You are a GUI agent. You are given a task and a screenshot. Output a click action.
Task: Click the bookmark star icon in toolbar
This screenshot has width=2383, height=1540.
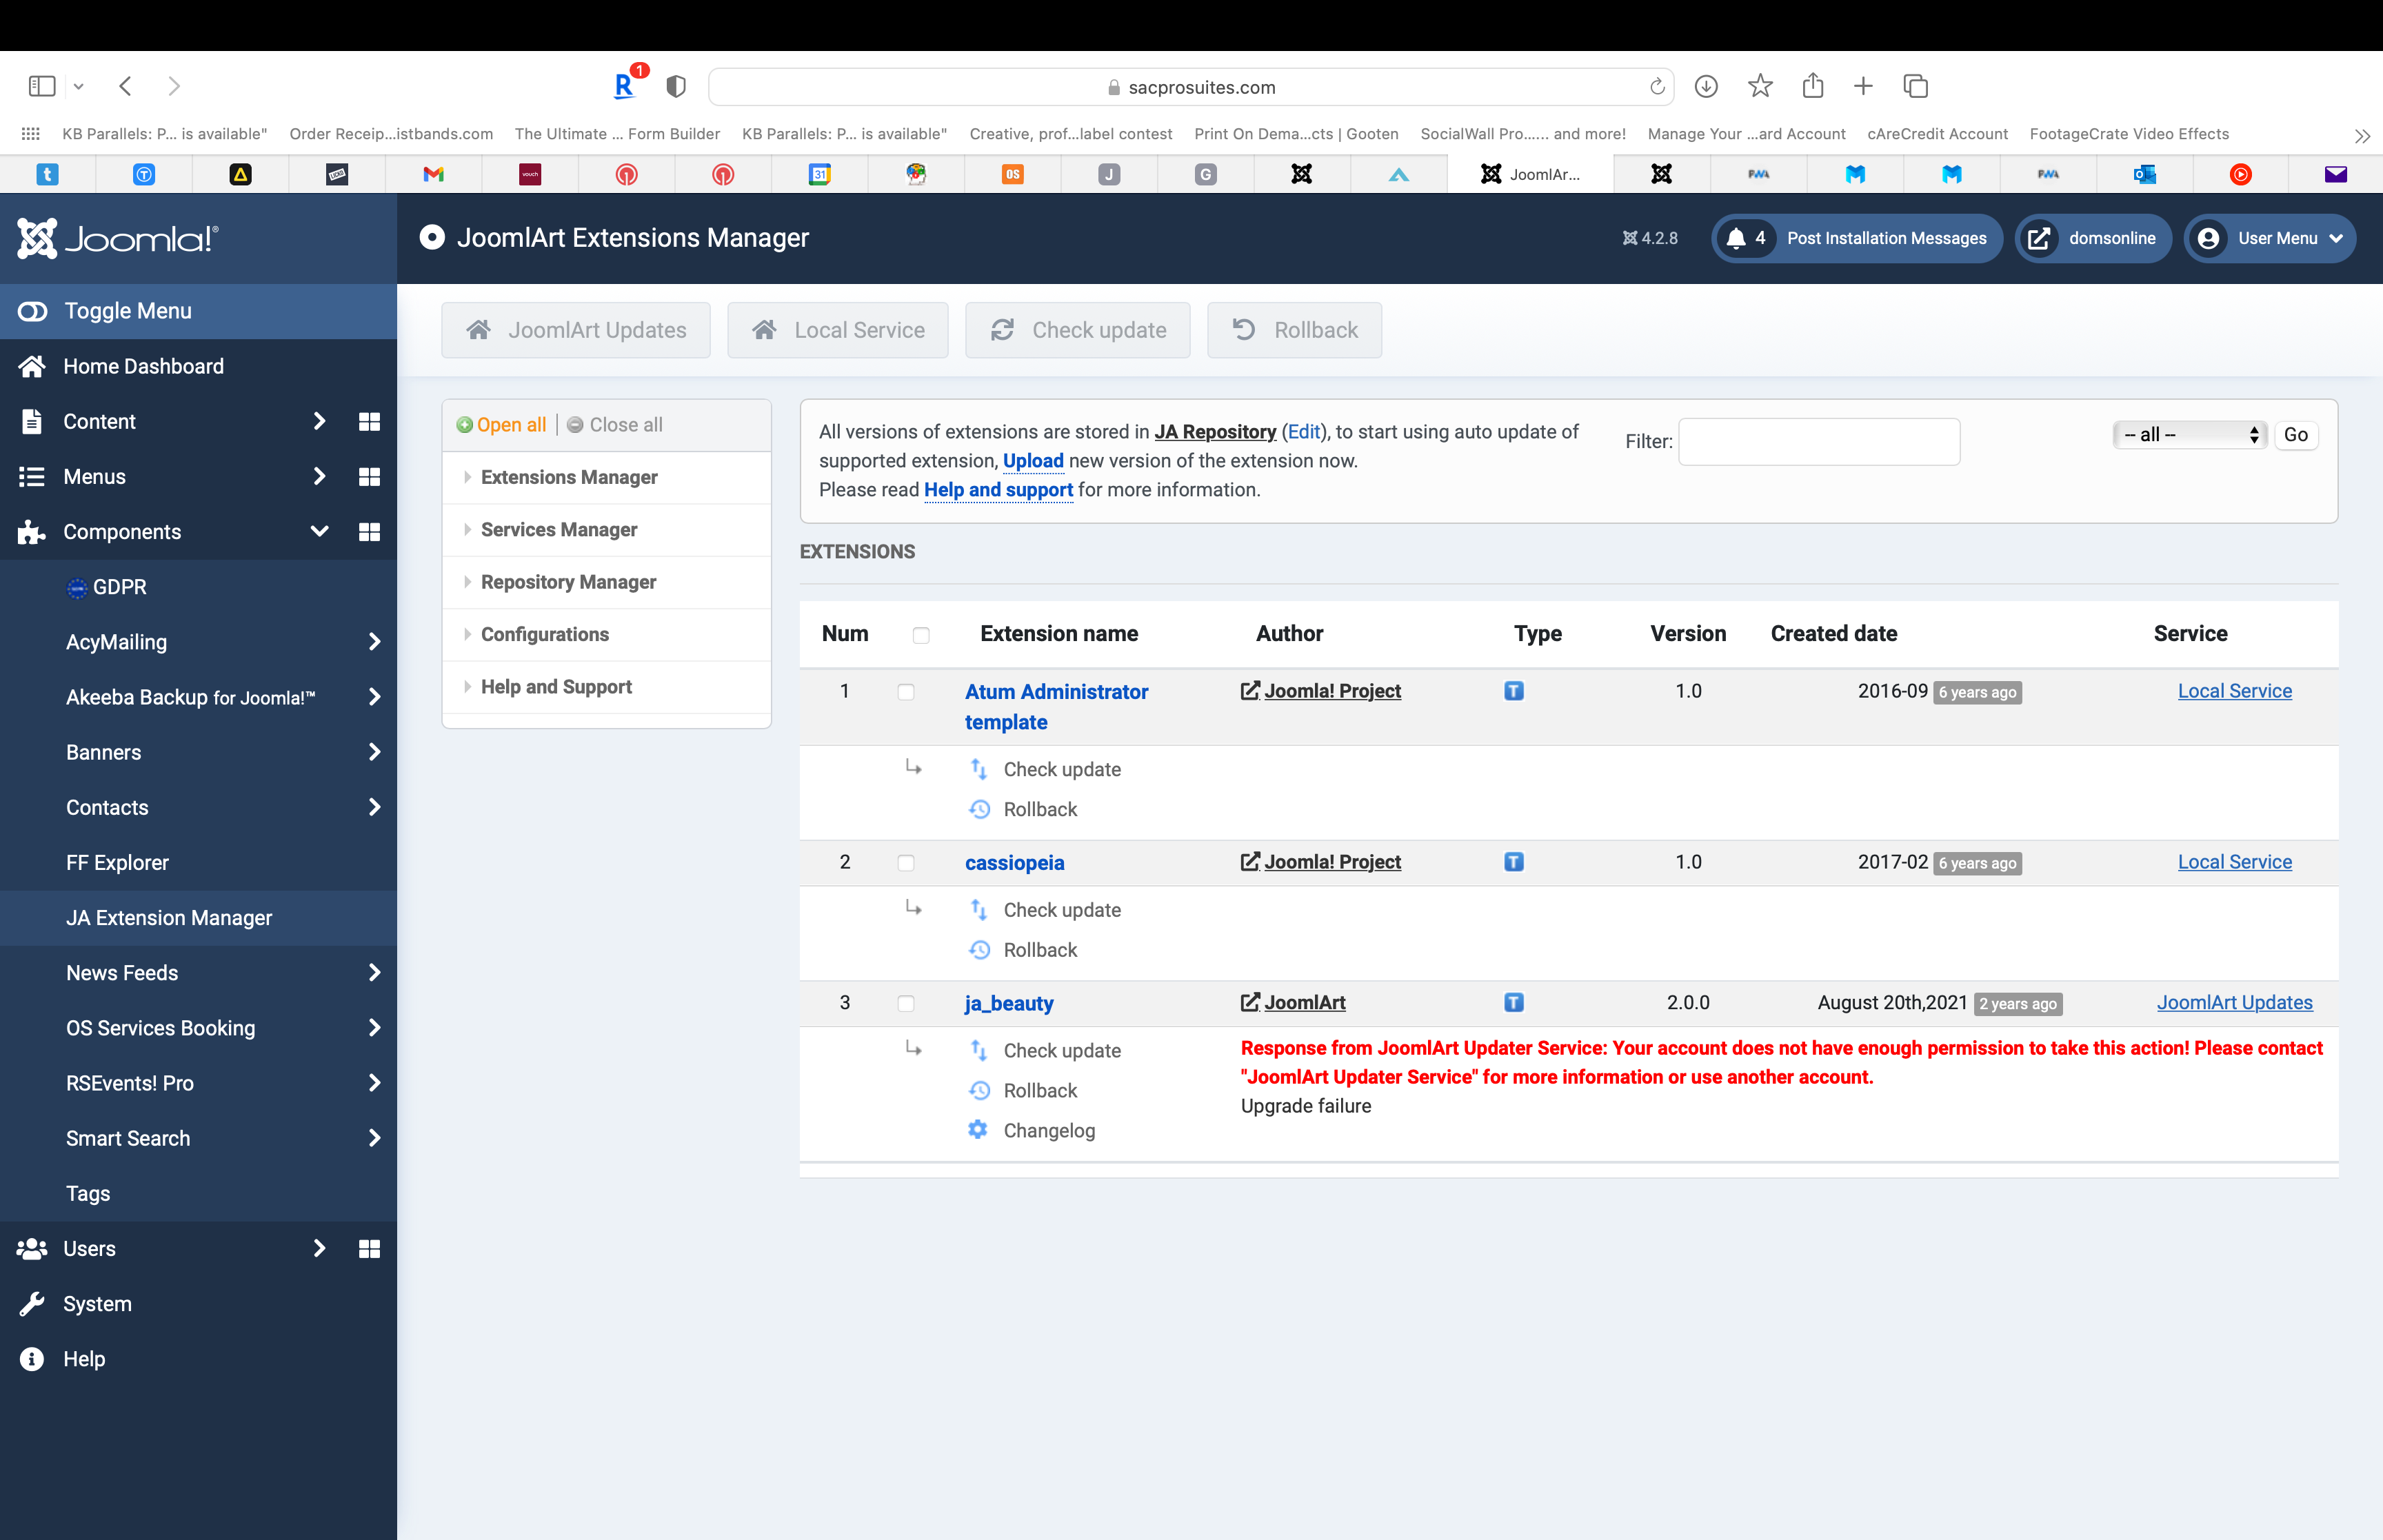[x=1760, y=87]
